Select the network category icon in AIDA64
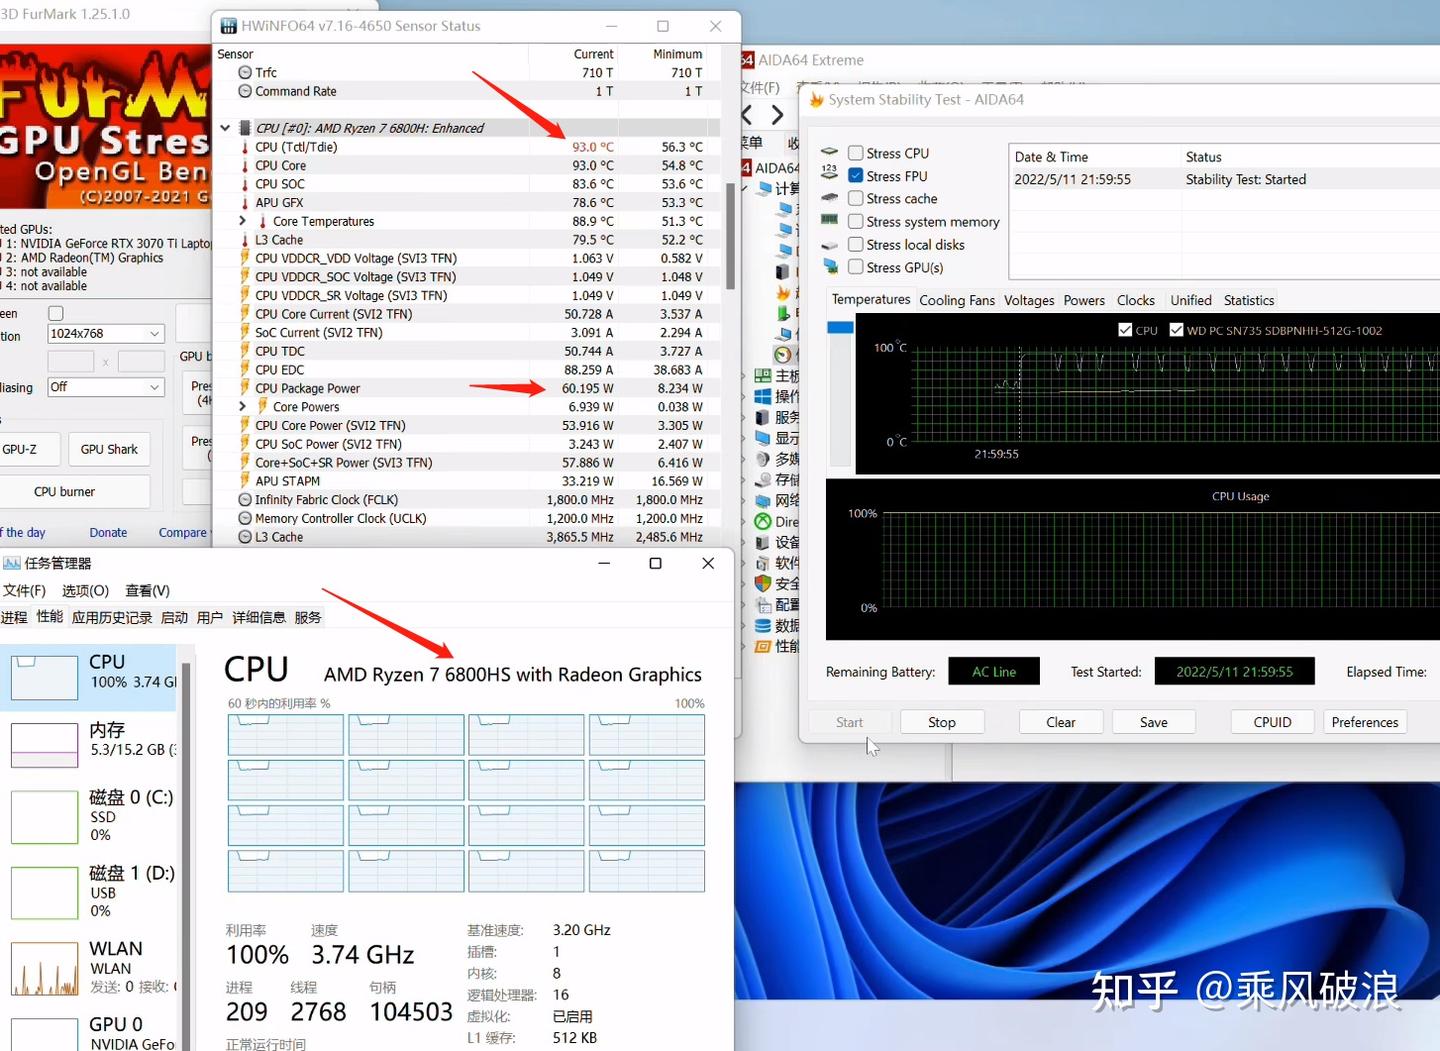The width and height of the screenshot is (1440, 1051). [762, 498]
